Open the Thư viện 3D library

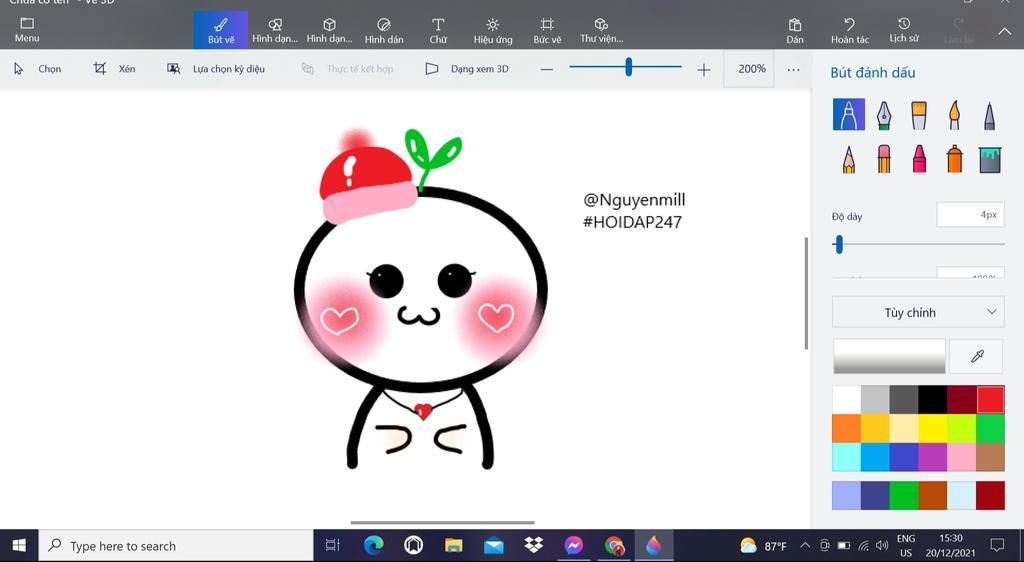tap(601, 30)
